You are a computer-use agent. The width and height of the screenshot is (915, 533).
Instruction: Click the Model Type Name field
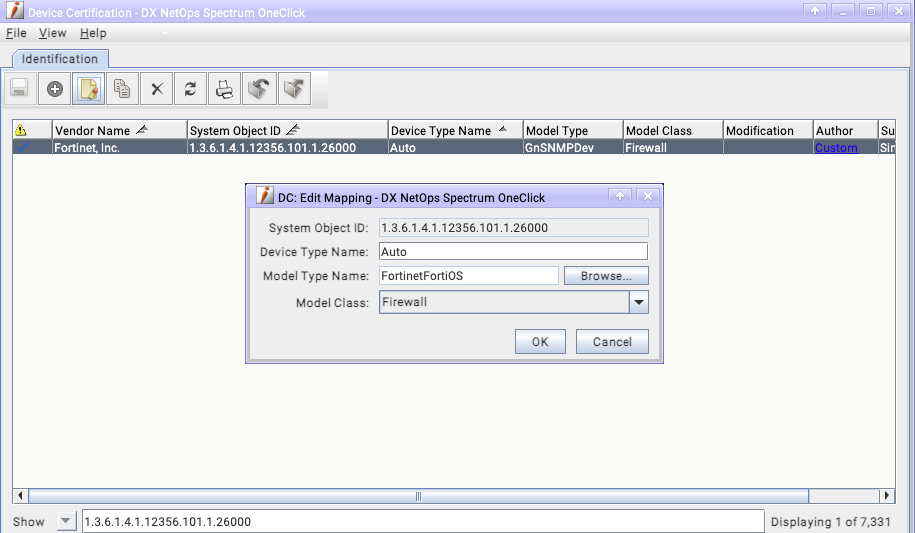coord(469,276)
